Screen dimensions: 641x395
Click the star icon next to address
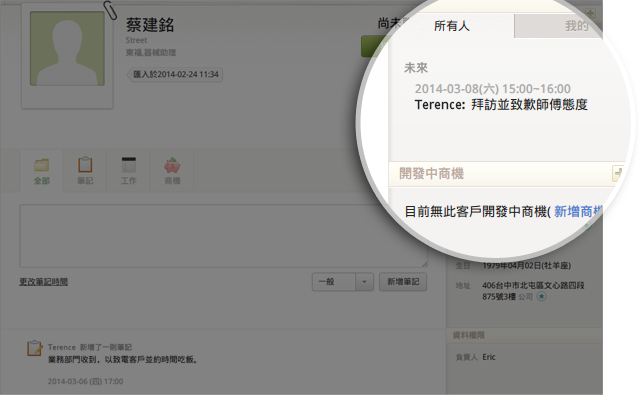[x=541, y=296]
